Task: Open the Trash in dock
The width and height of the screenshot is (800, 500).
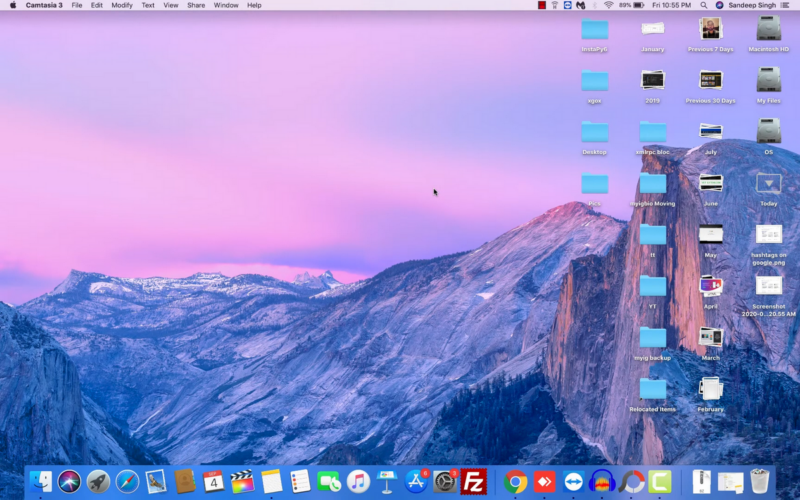Action: coord(760,481)
